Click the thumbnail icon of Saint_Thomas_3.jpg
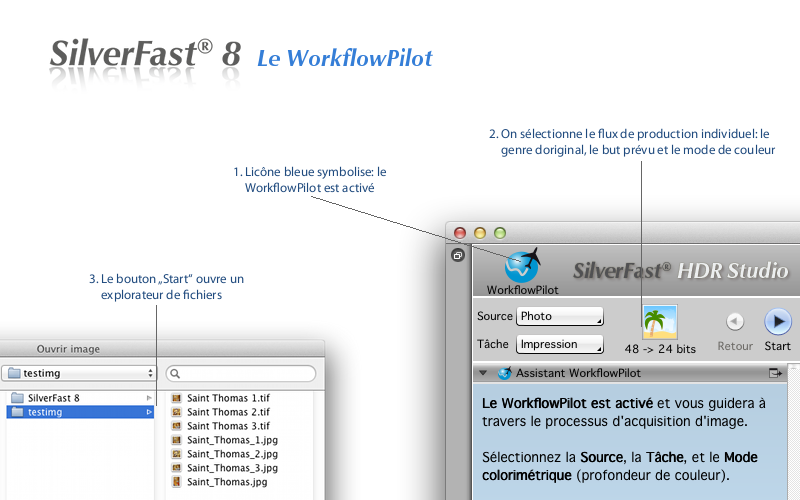The height and width of the screenshot is (500, 800). pos(177,467)
